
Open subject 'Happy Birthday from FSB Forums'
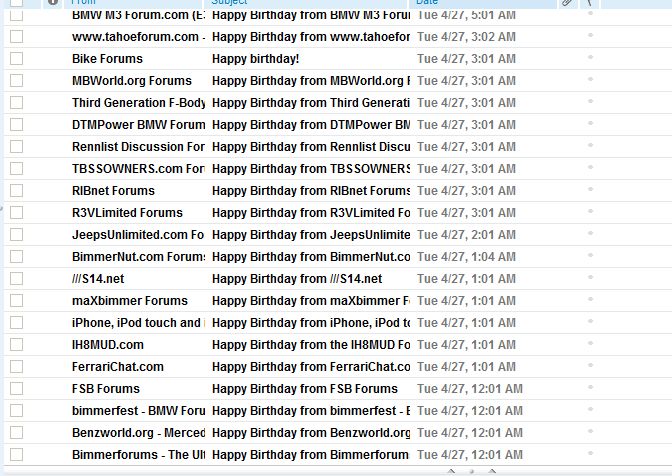(305, 389)
